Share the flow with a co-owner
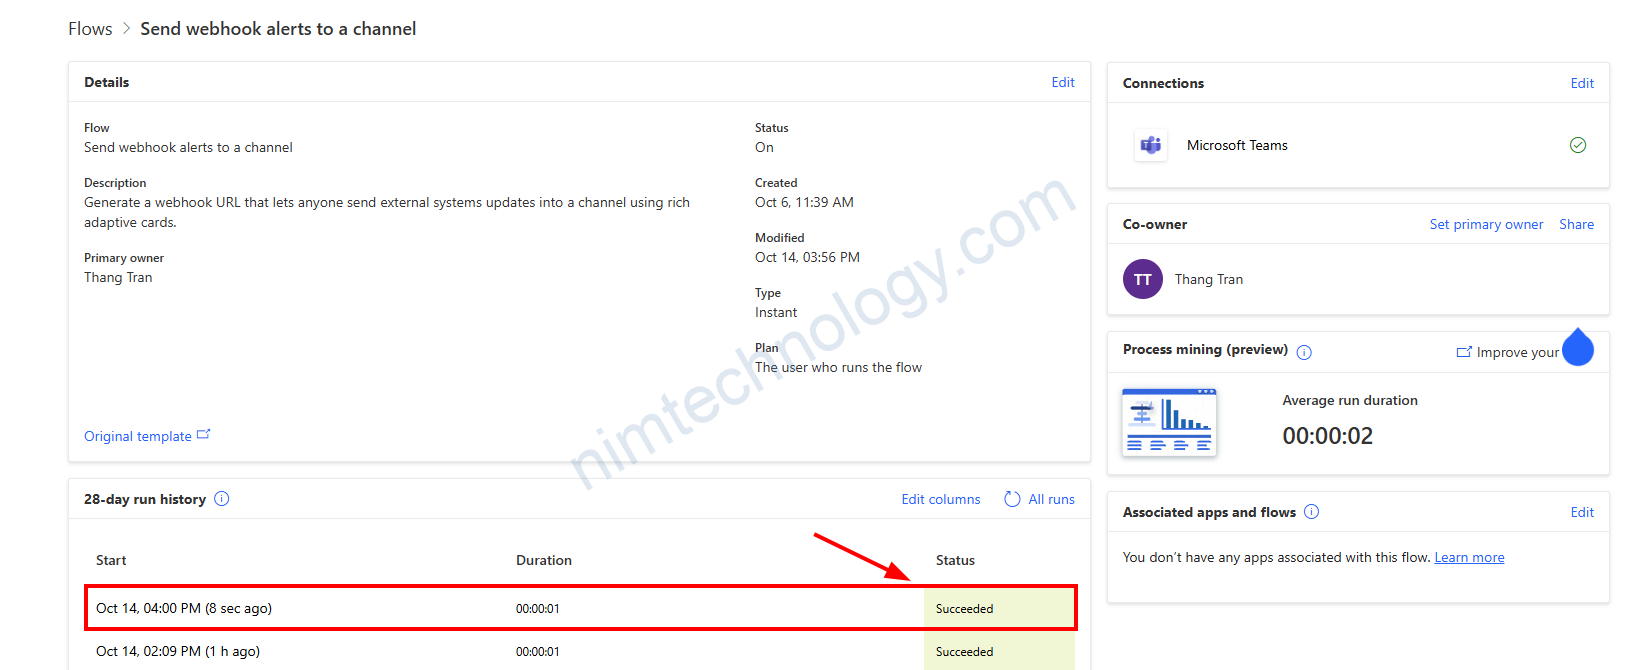This screenshot has width=1648, height=670. pos(1576,224)
